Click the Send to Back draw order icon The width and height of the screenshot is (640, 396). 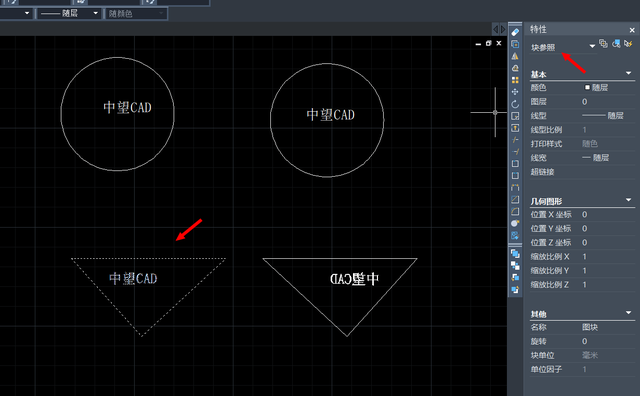point(515,266)
